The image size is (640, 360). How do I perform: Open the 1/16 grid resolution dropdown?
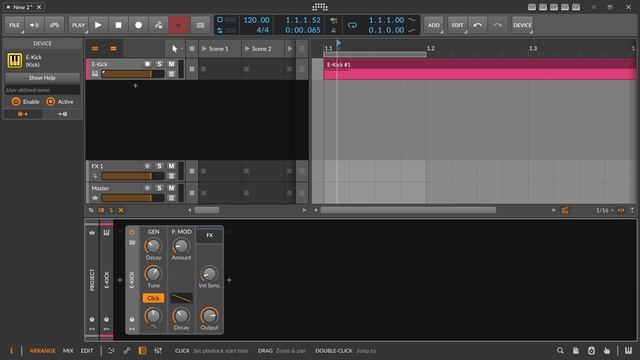click(x=604, y=210)
